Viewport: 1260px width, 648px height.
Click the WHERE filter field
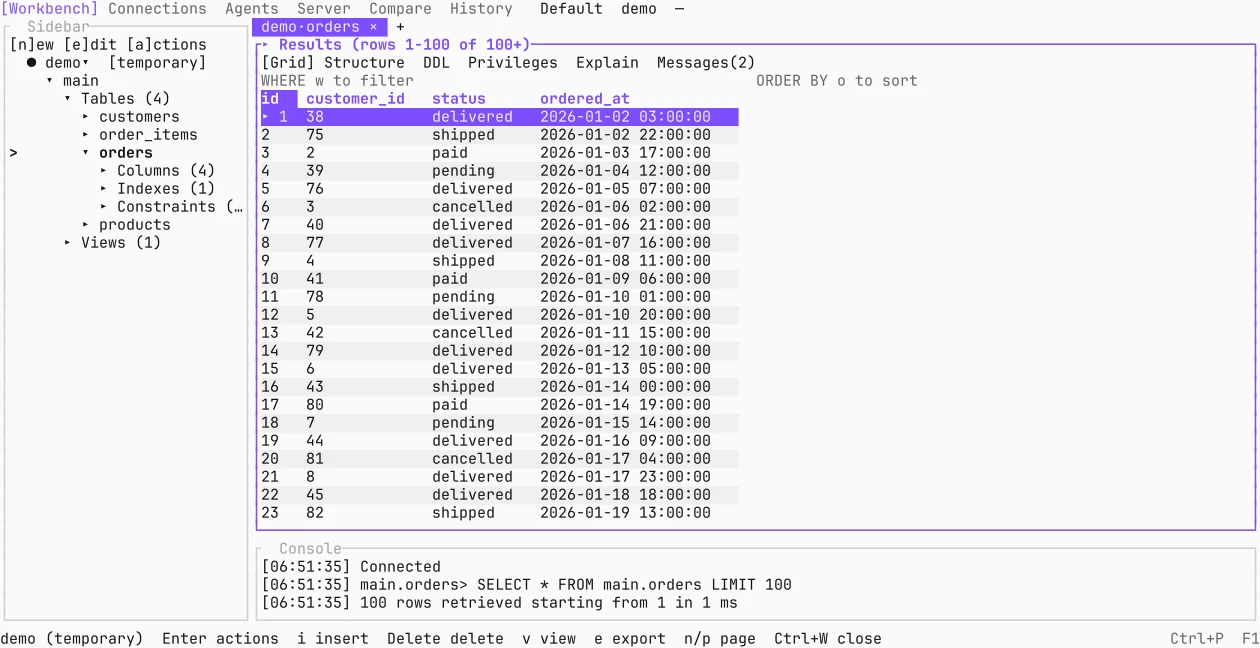pyautogui.click(x=337, y=81)
